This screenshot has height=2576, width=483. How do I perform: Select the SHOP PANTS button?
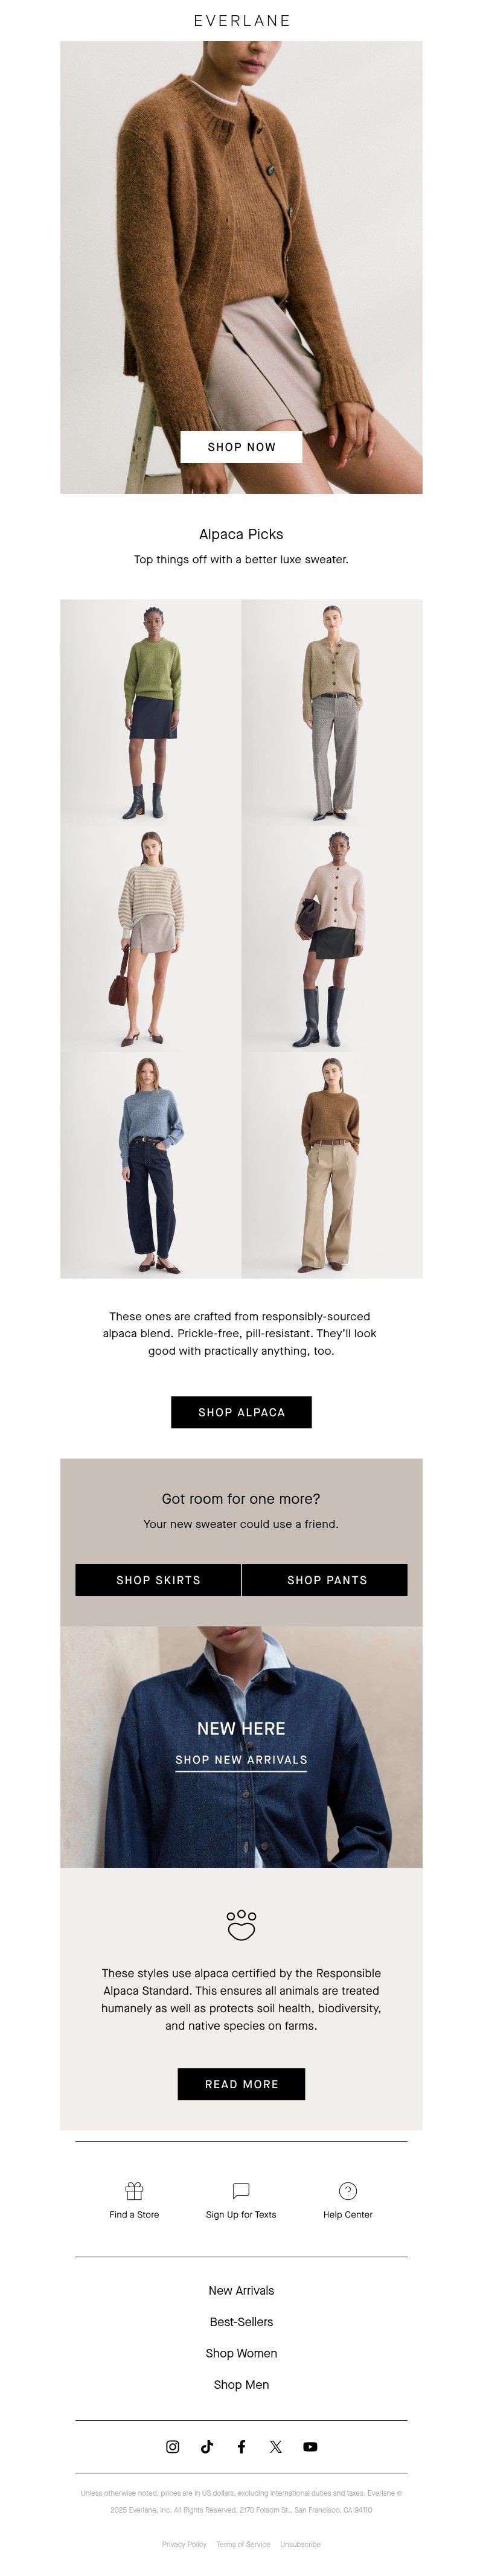tap(325, 1580)
